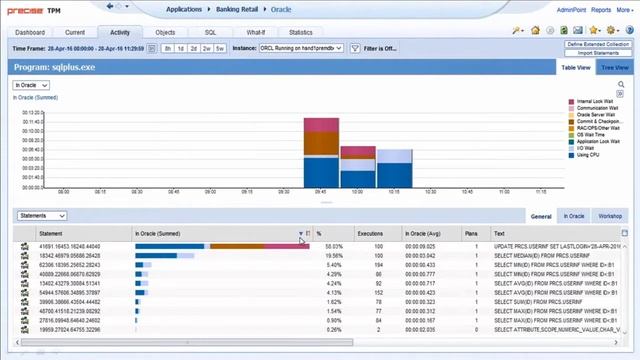The image size is (640, 360).
Task: Select the 2w time frame button
Action: (207, 48)
